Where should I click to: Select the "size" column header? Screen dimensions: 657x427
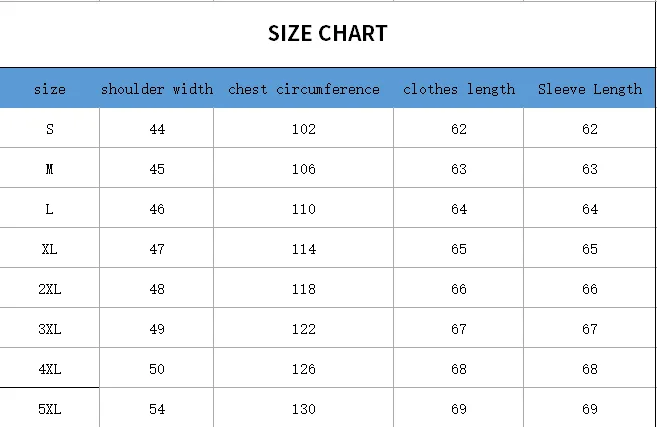pyautogui.click(x=49, y=89)
